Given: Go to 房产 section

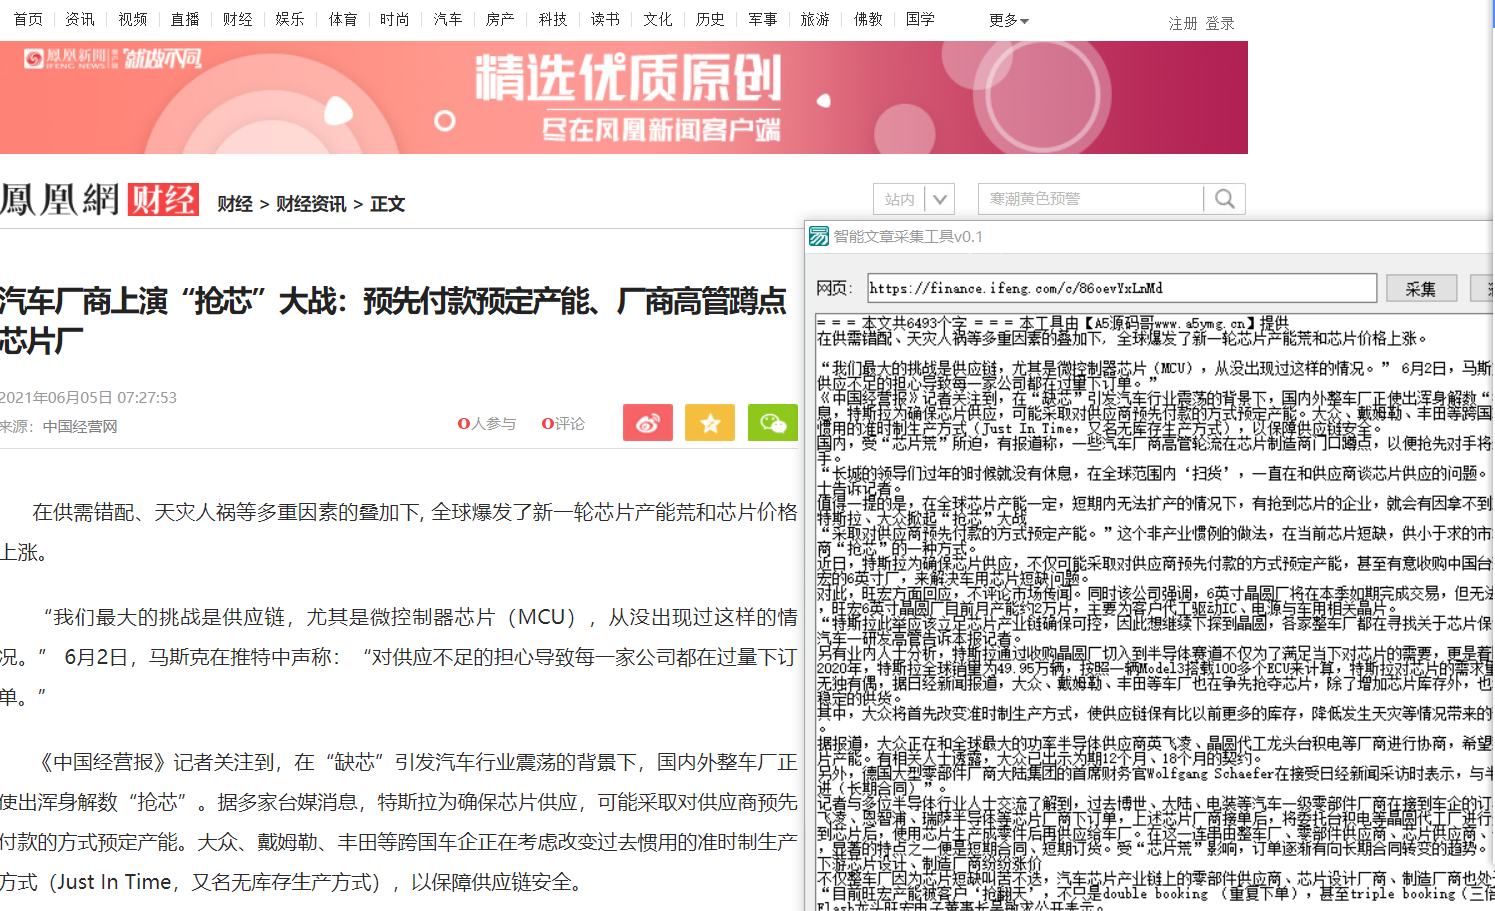Looking at the screenshot, I should pos(500,19).
